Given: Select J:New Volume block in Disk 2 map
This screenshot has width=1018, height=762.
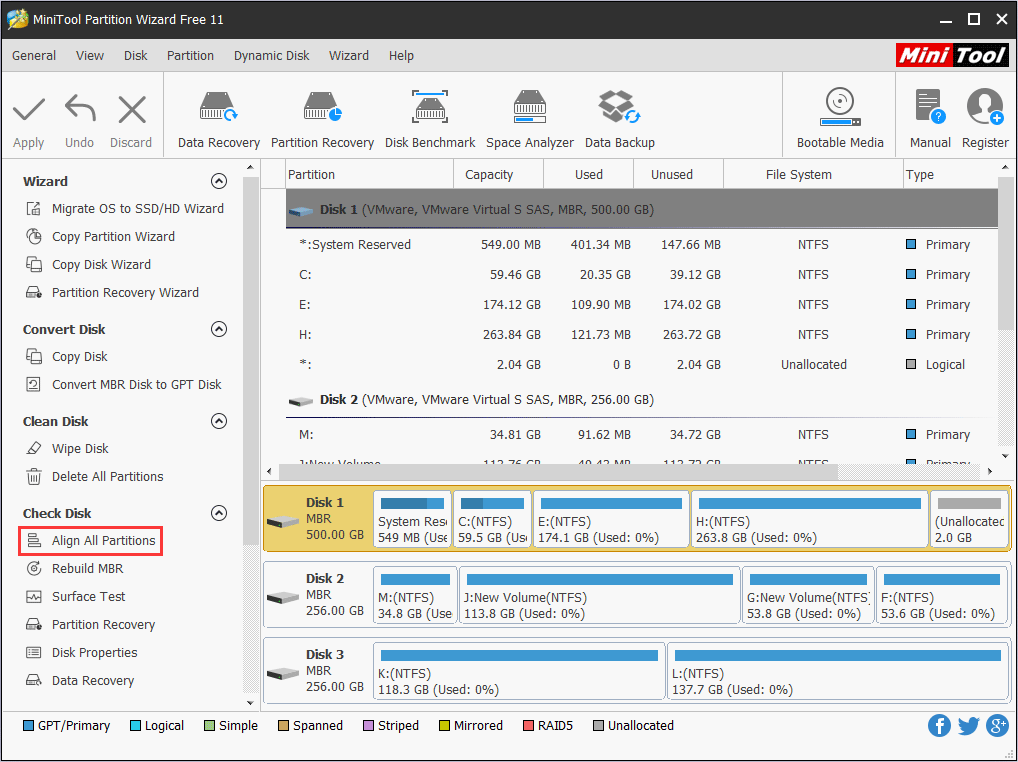Looking at the screenshot, I should [599, 595].
